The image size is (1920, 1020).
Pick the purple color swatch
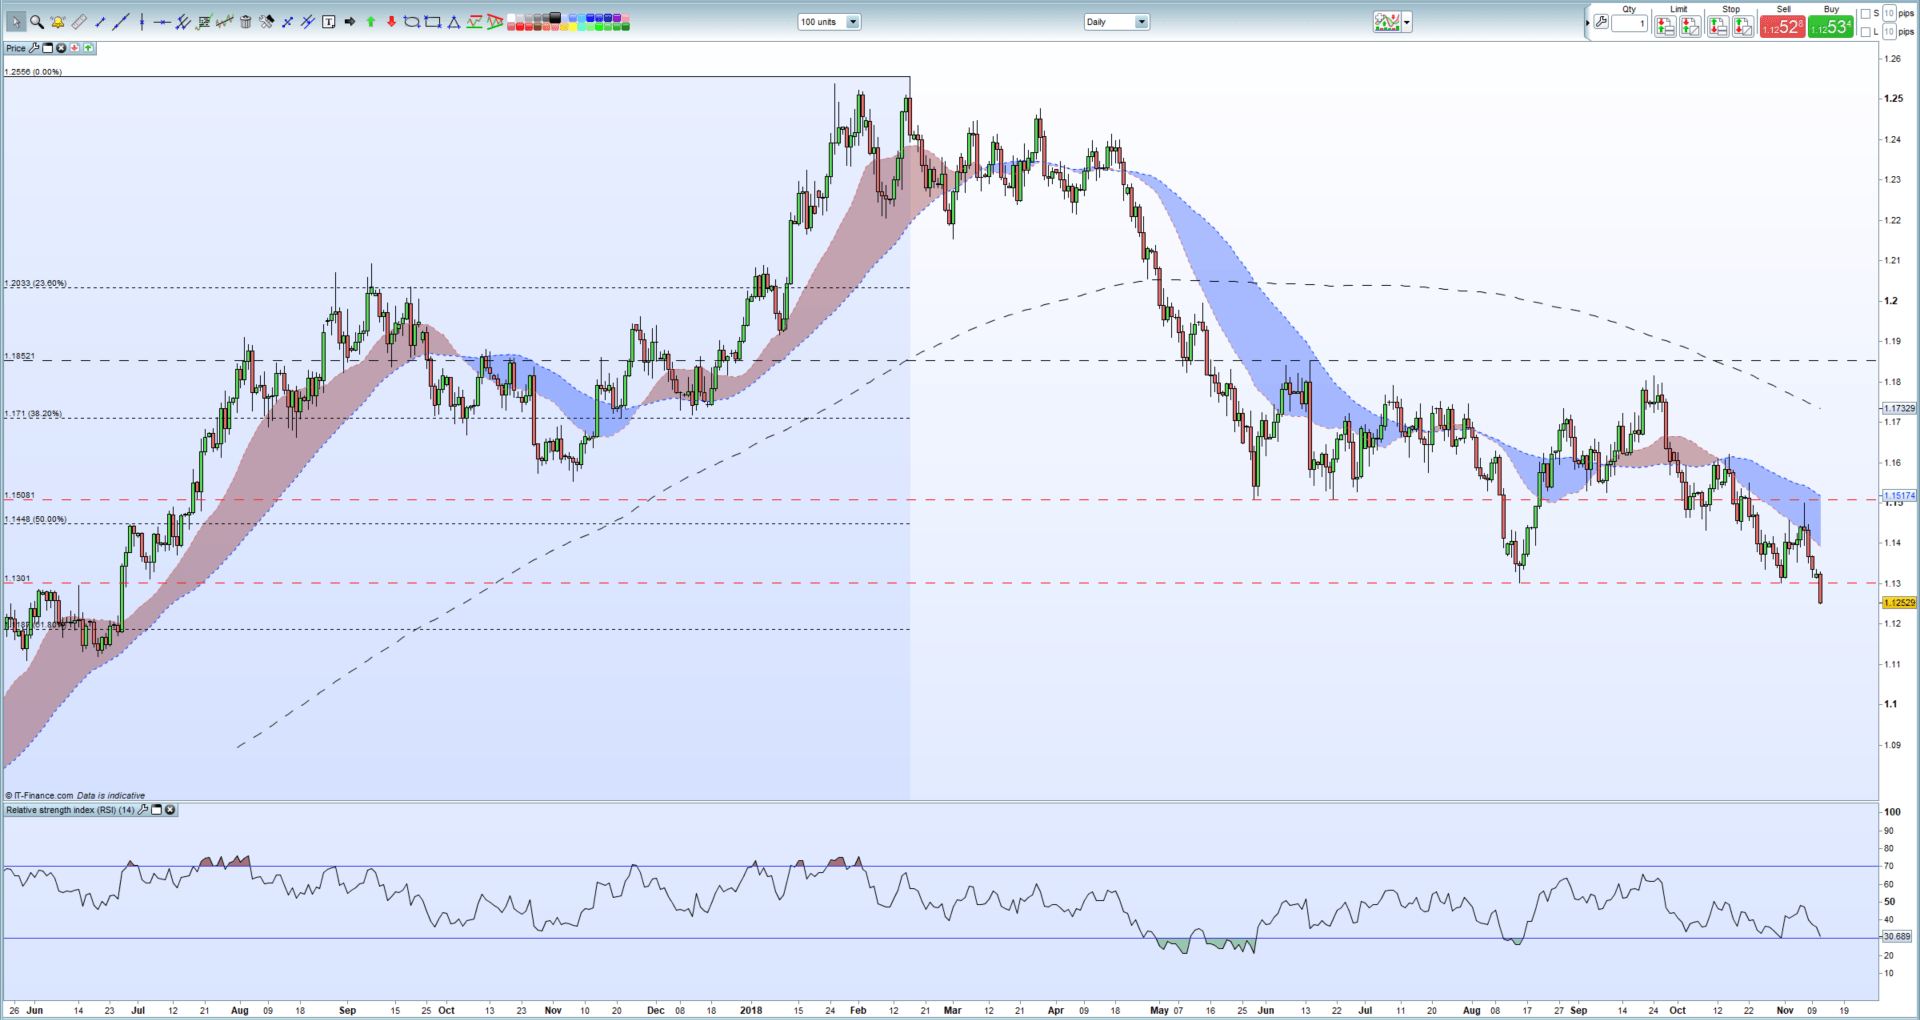pos(617,17)
